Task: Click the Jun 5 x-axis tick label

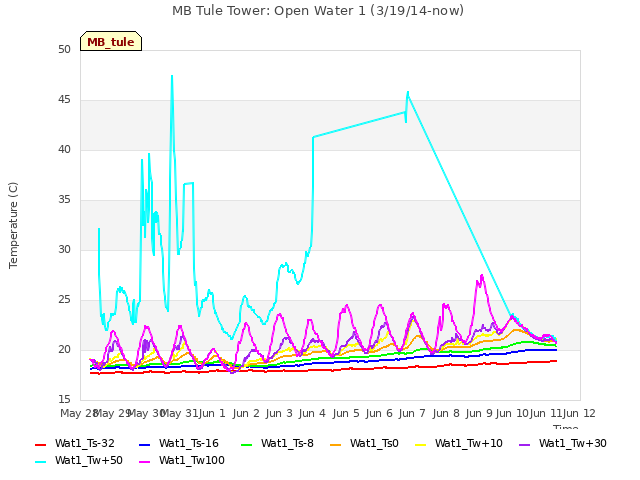Action: point(346,413)
